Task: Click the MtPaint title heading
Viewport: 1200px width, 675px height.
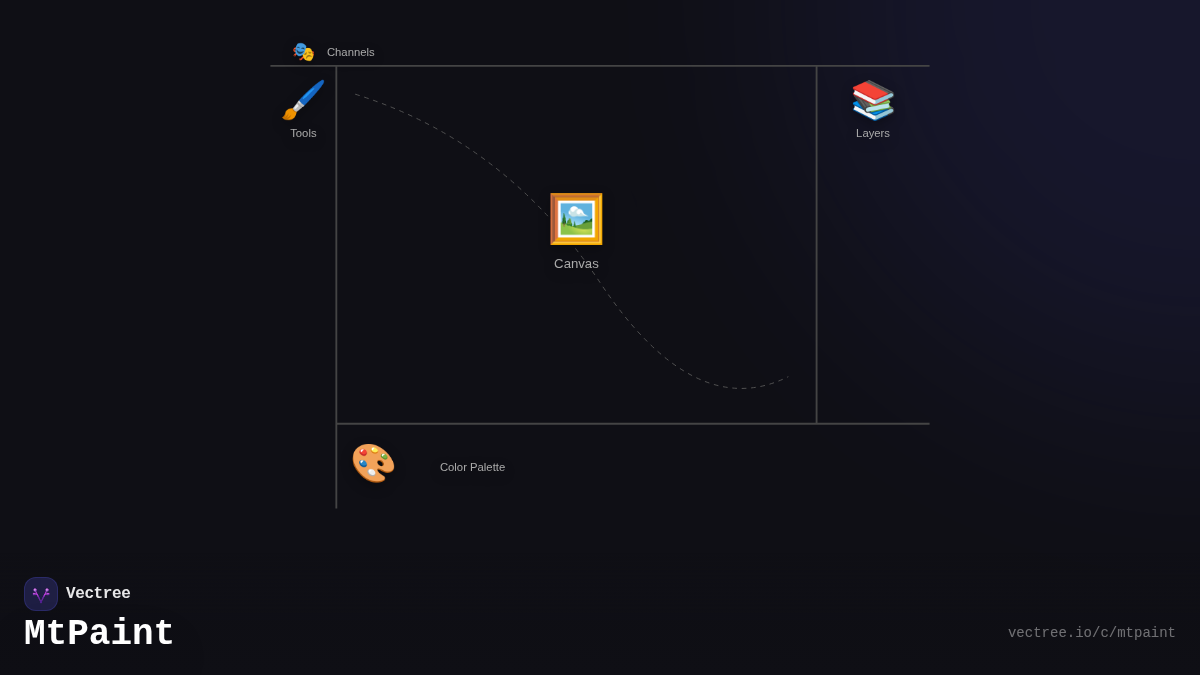Action: coord(99,634)
